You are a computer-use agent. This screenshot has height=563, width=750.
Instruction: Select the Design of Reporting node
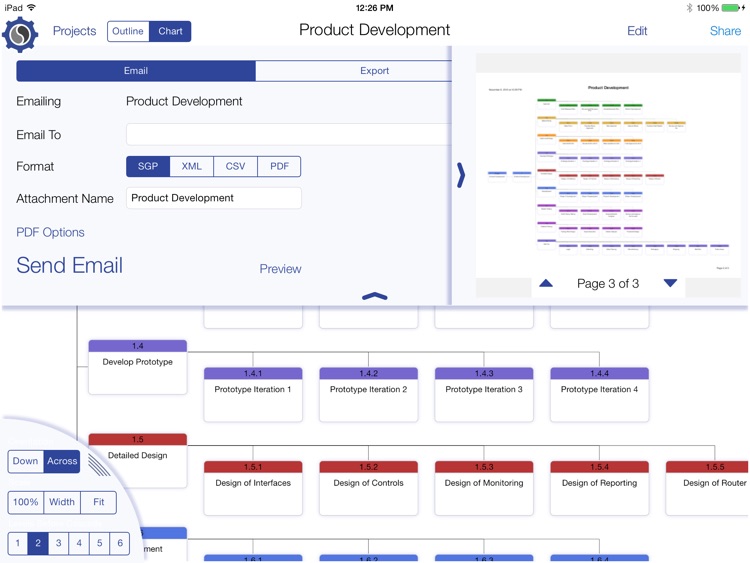pos(599,488)
